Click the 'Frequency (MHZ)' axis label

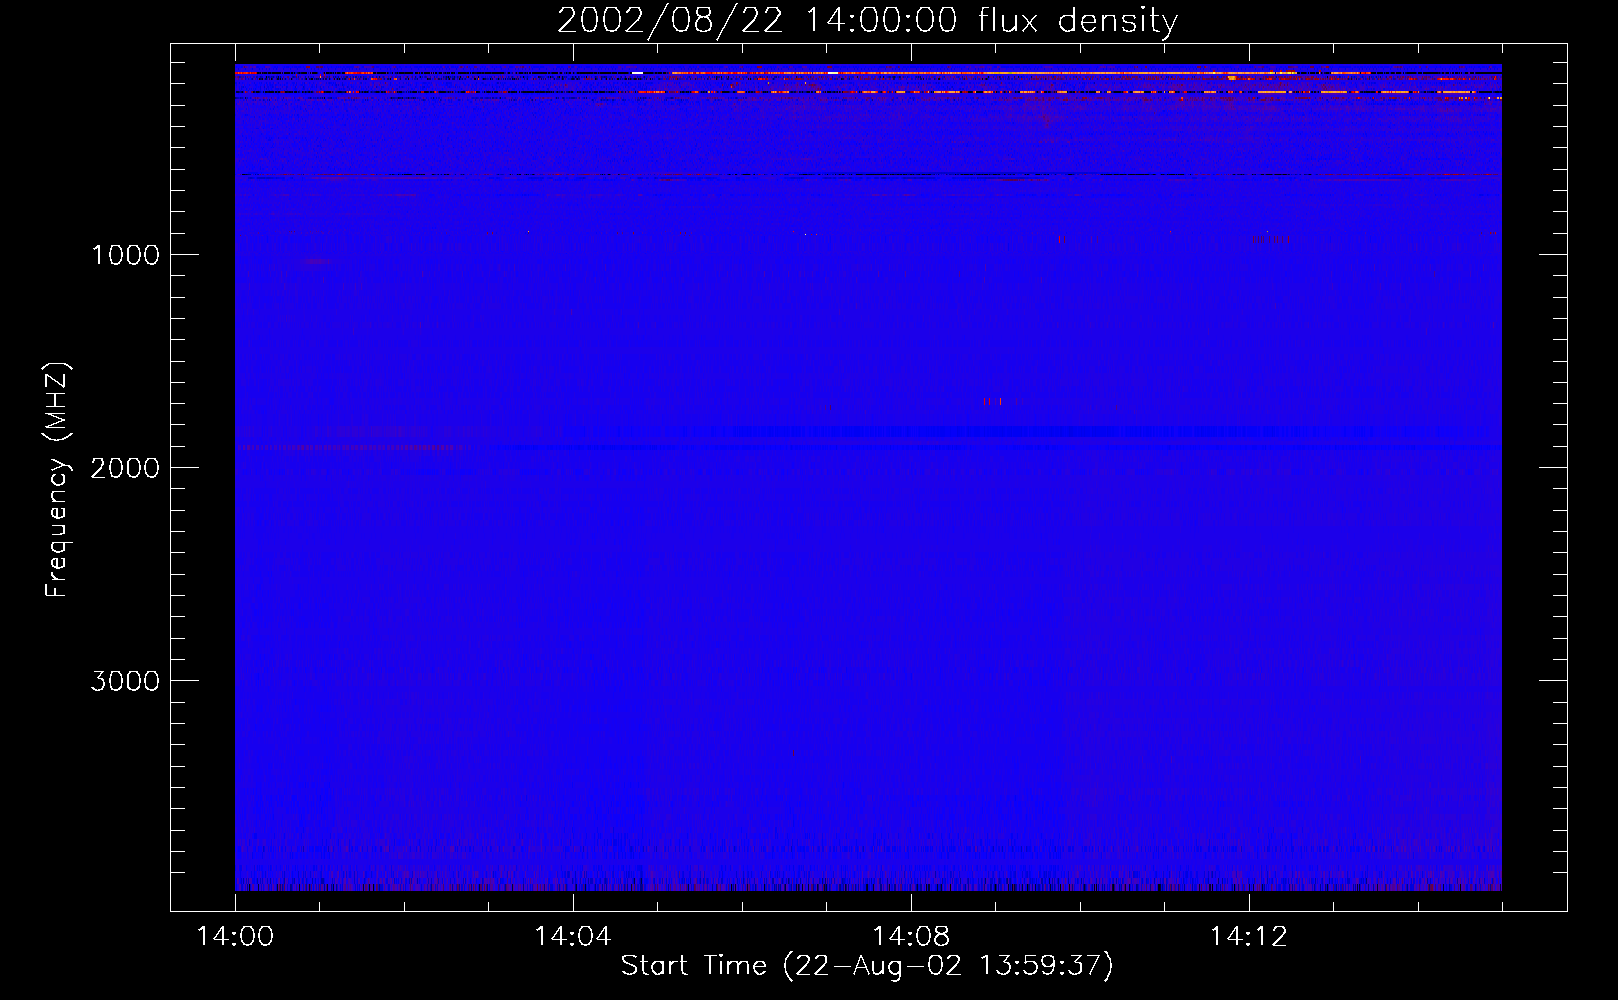58,480
